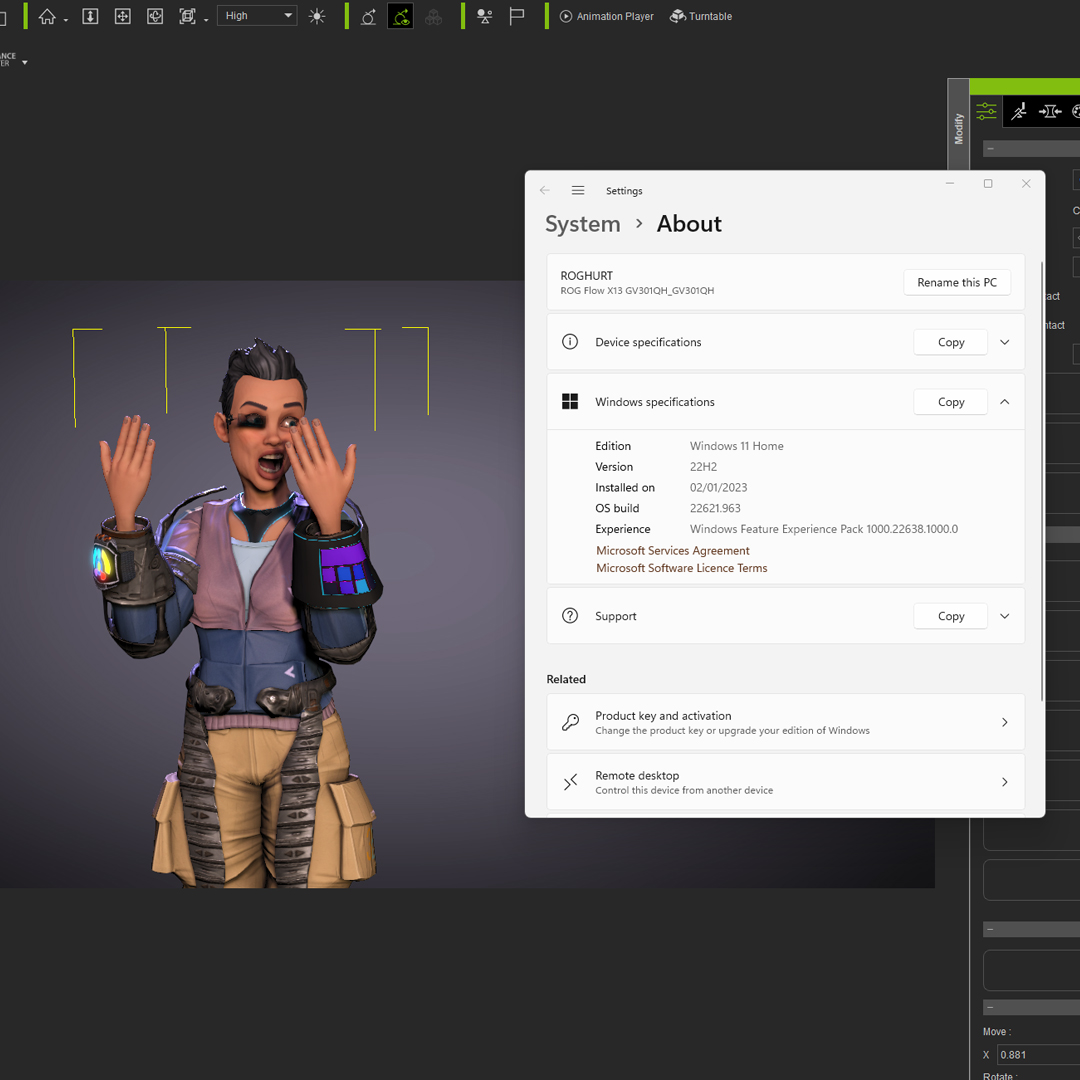Click the Device specifications info icon

pos(570,342)
